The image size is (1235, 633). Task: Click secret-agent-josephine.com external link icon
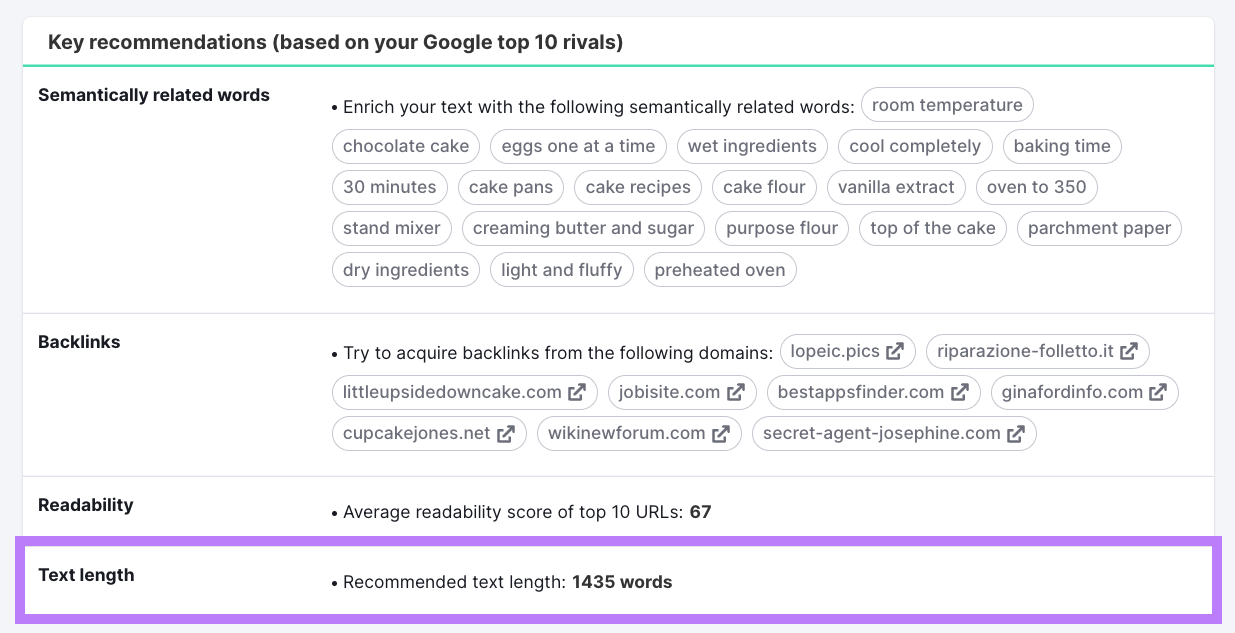[1017, 433]
